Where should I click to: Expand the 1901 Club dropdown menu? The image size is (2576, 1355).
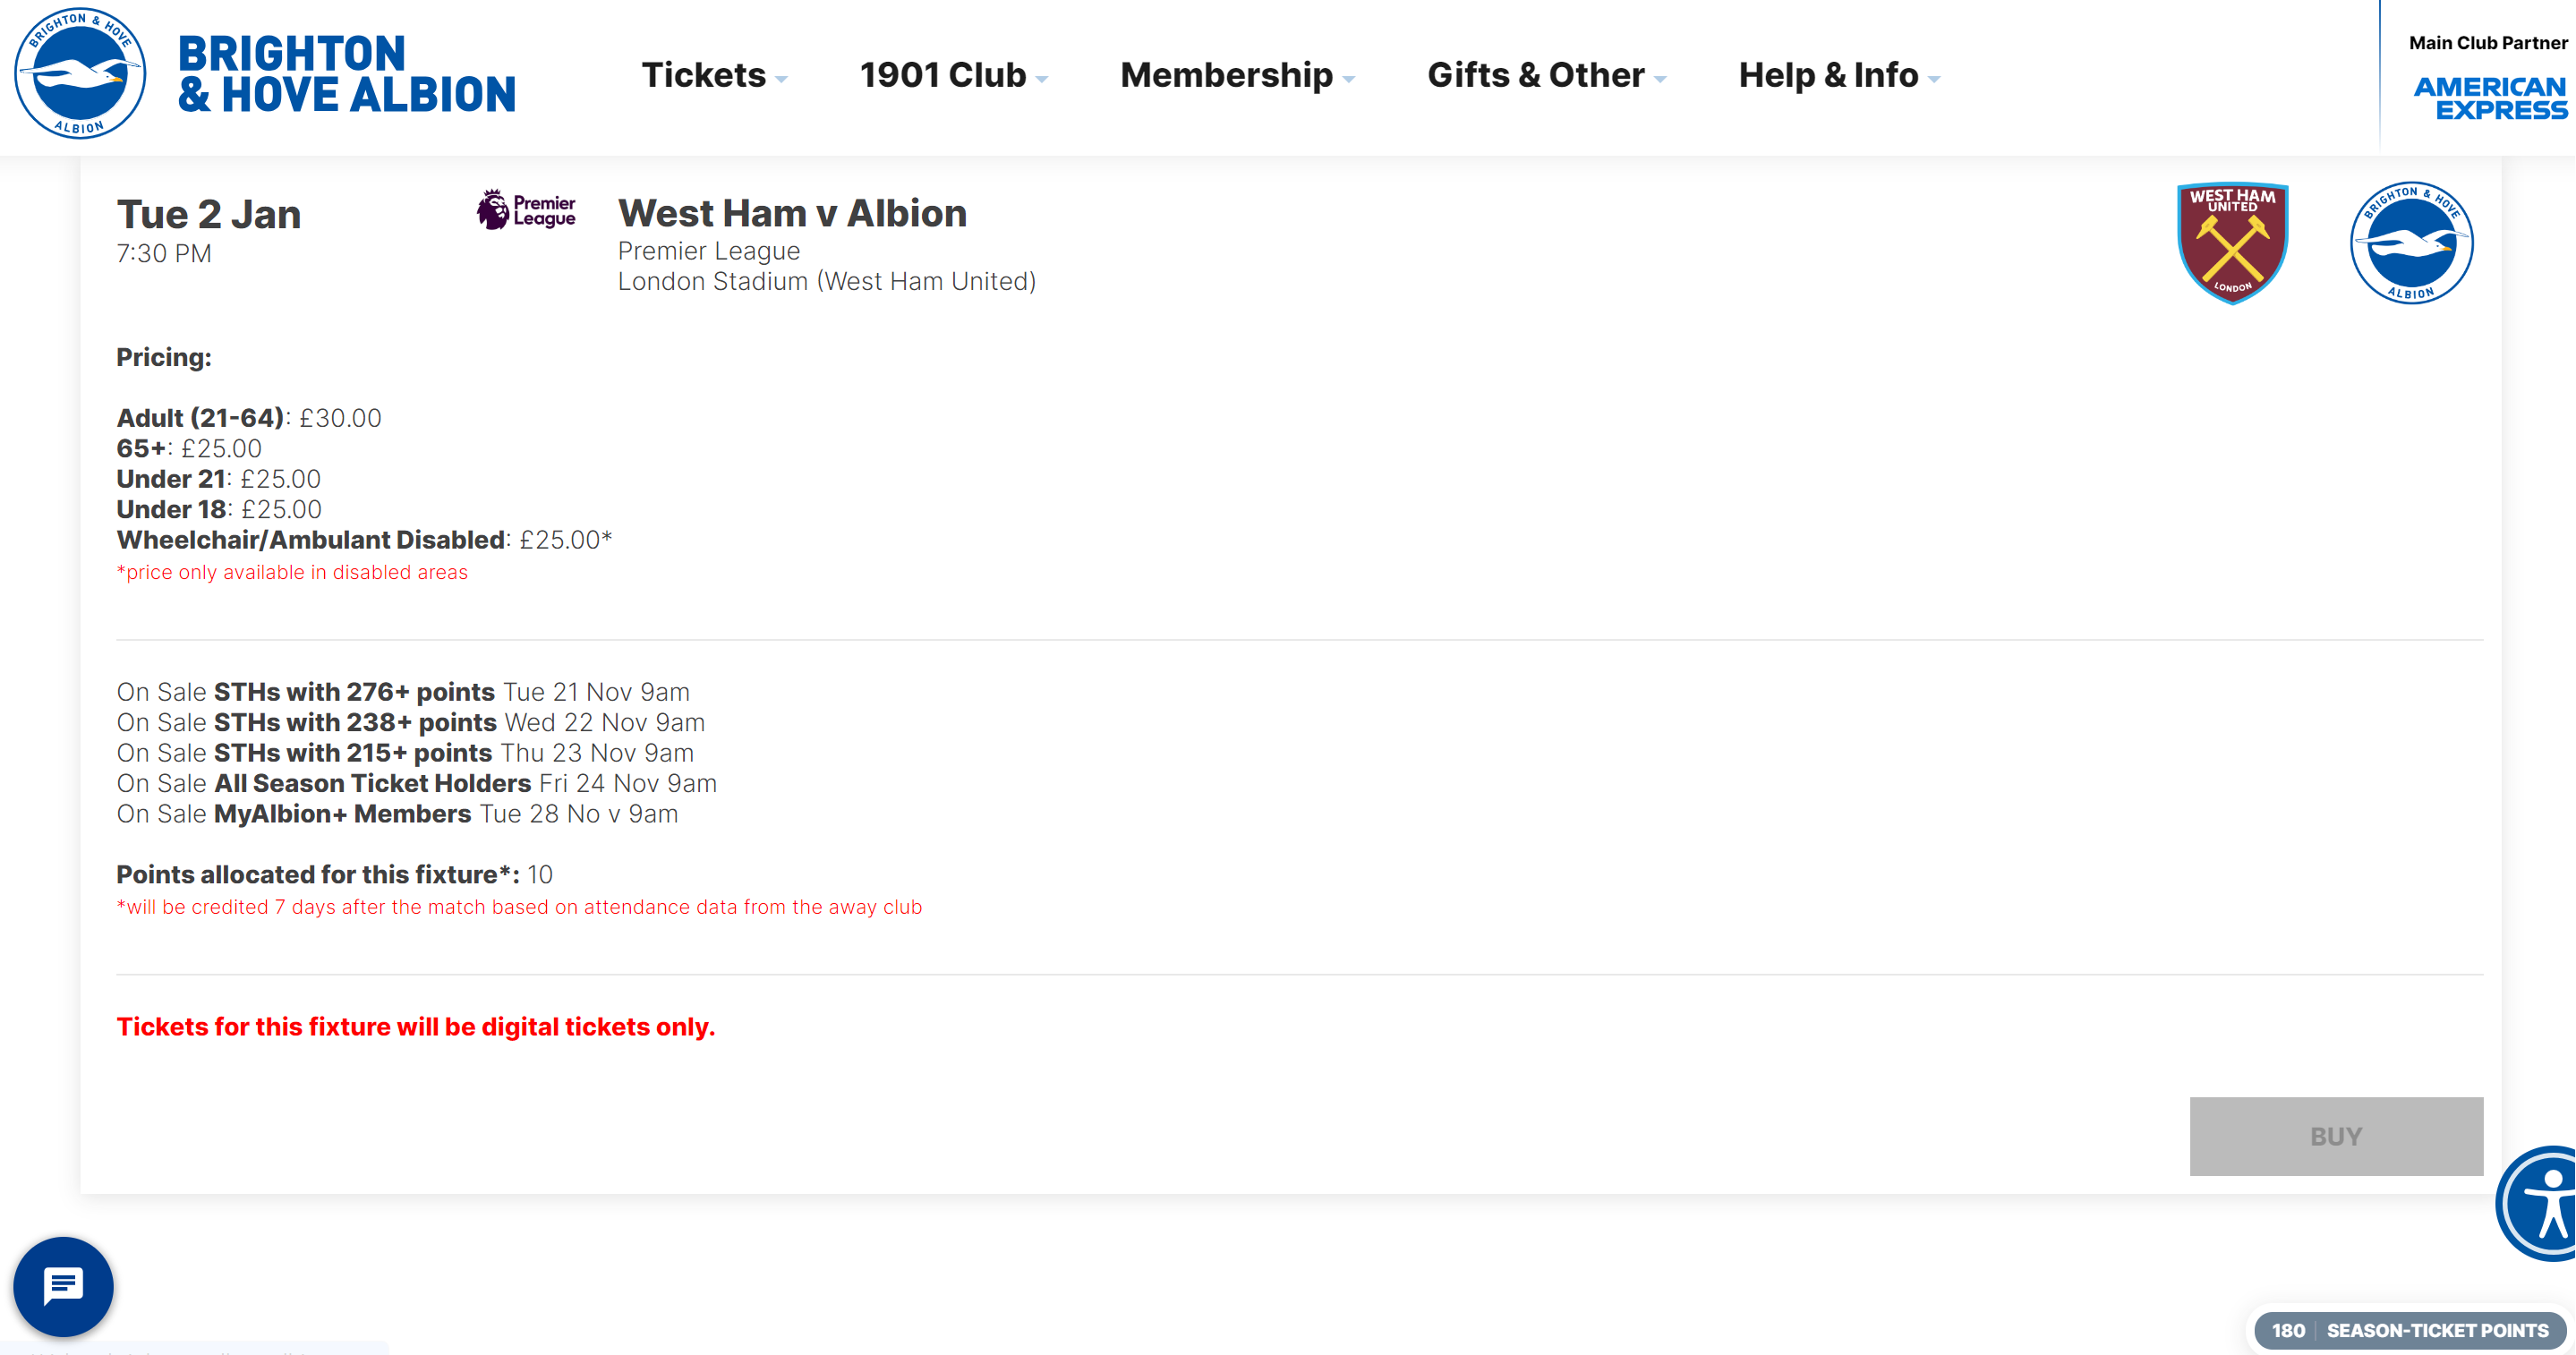click(x=953, y=75)
